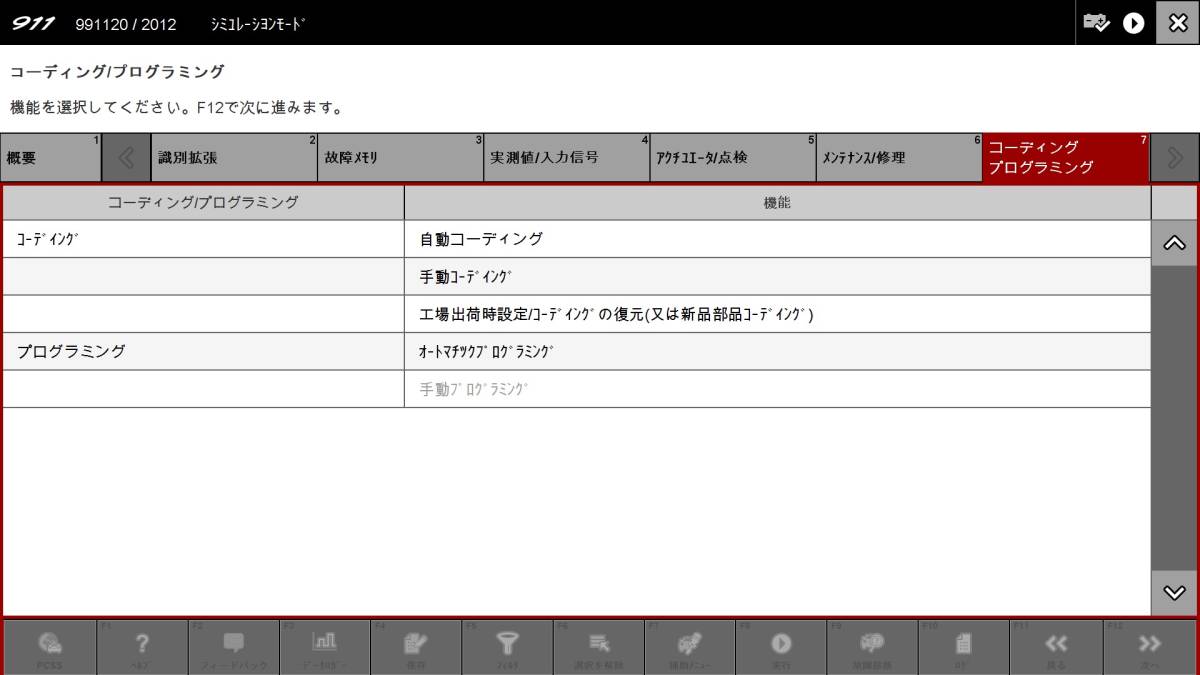Open Help via the F1 question mark icon

(x=142, y=645)
